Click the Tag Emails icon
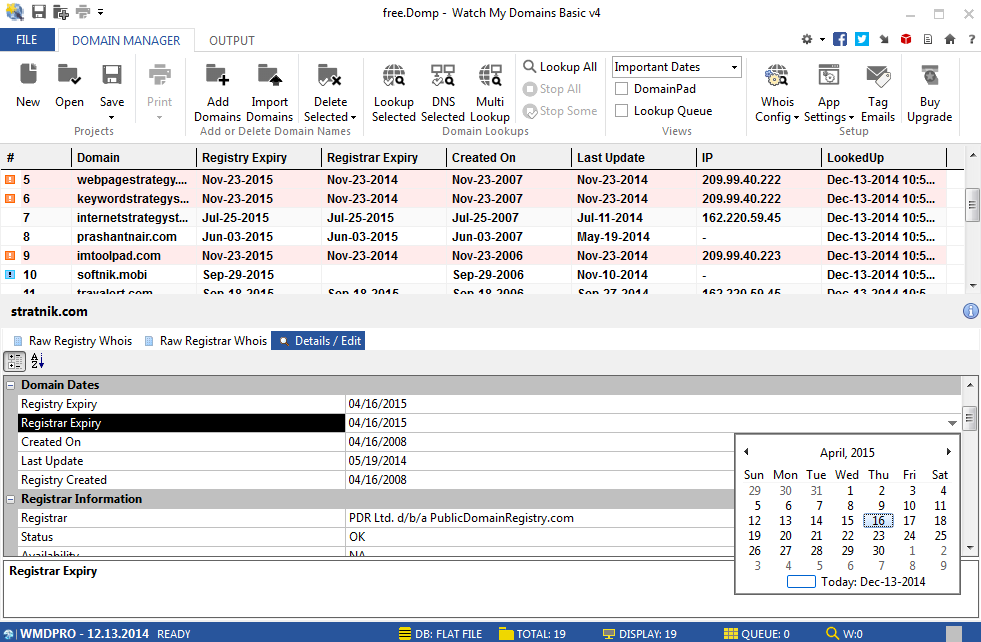Viewport: 981px width, 642px height. (x=878, y=76)
